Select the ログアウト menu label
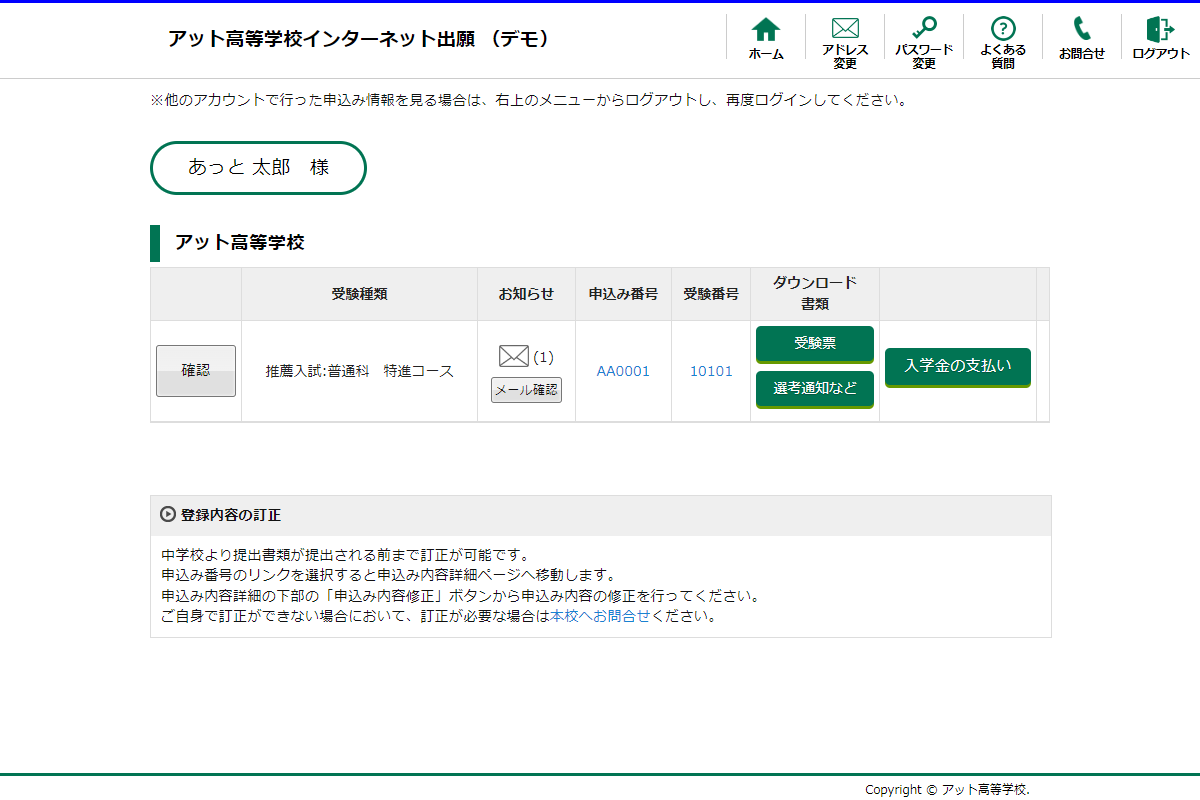Image resolution: width=1200 pixels, height=800 pixels. coord(1161,54)
